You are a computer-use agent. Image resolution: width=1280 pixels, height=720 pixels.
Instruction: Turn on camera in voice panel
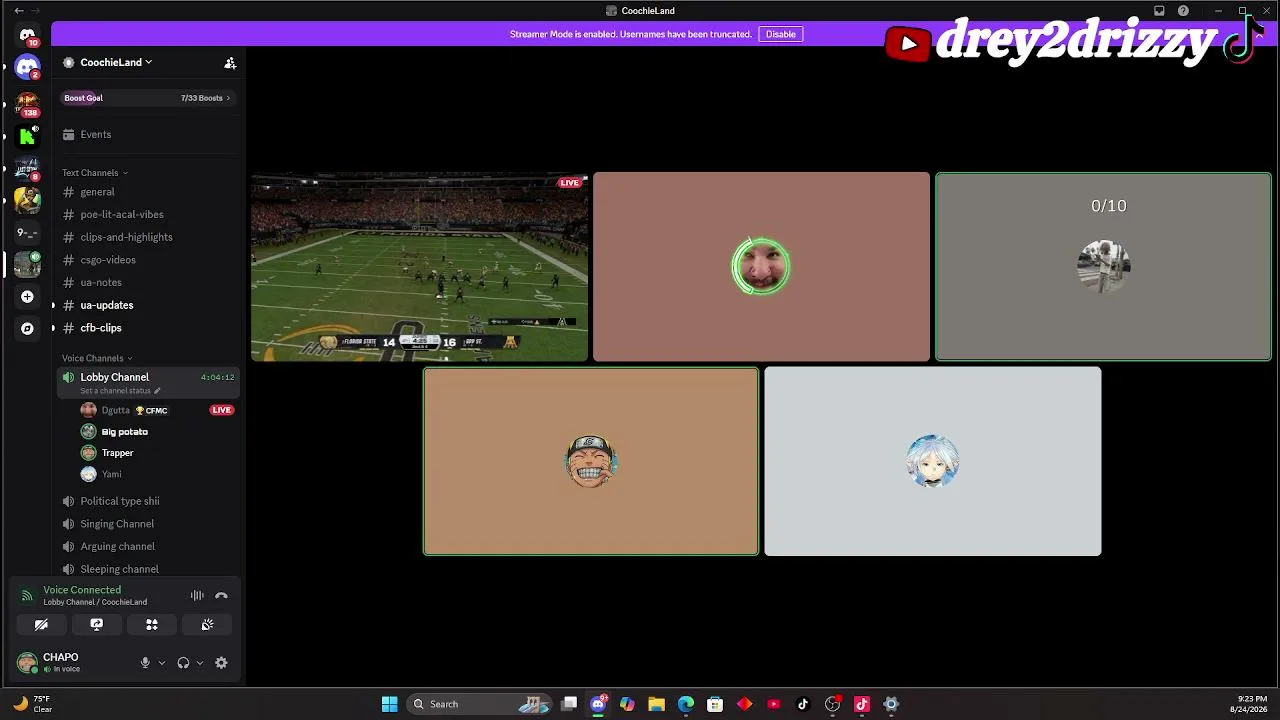pyautogui.click(x=41, y=624)
